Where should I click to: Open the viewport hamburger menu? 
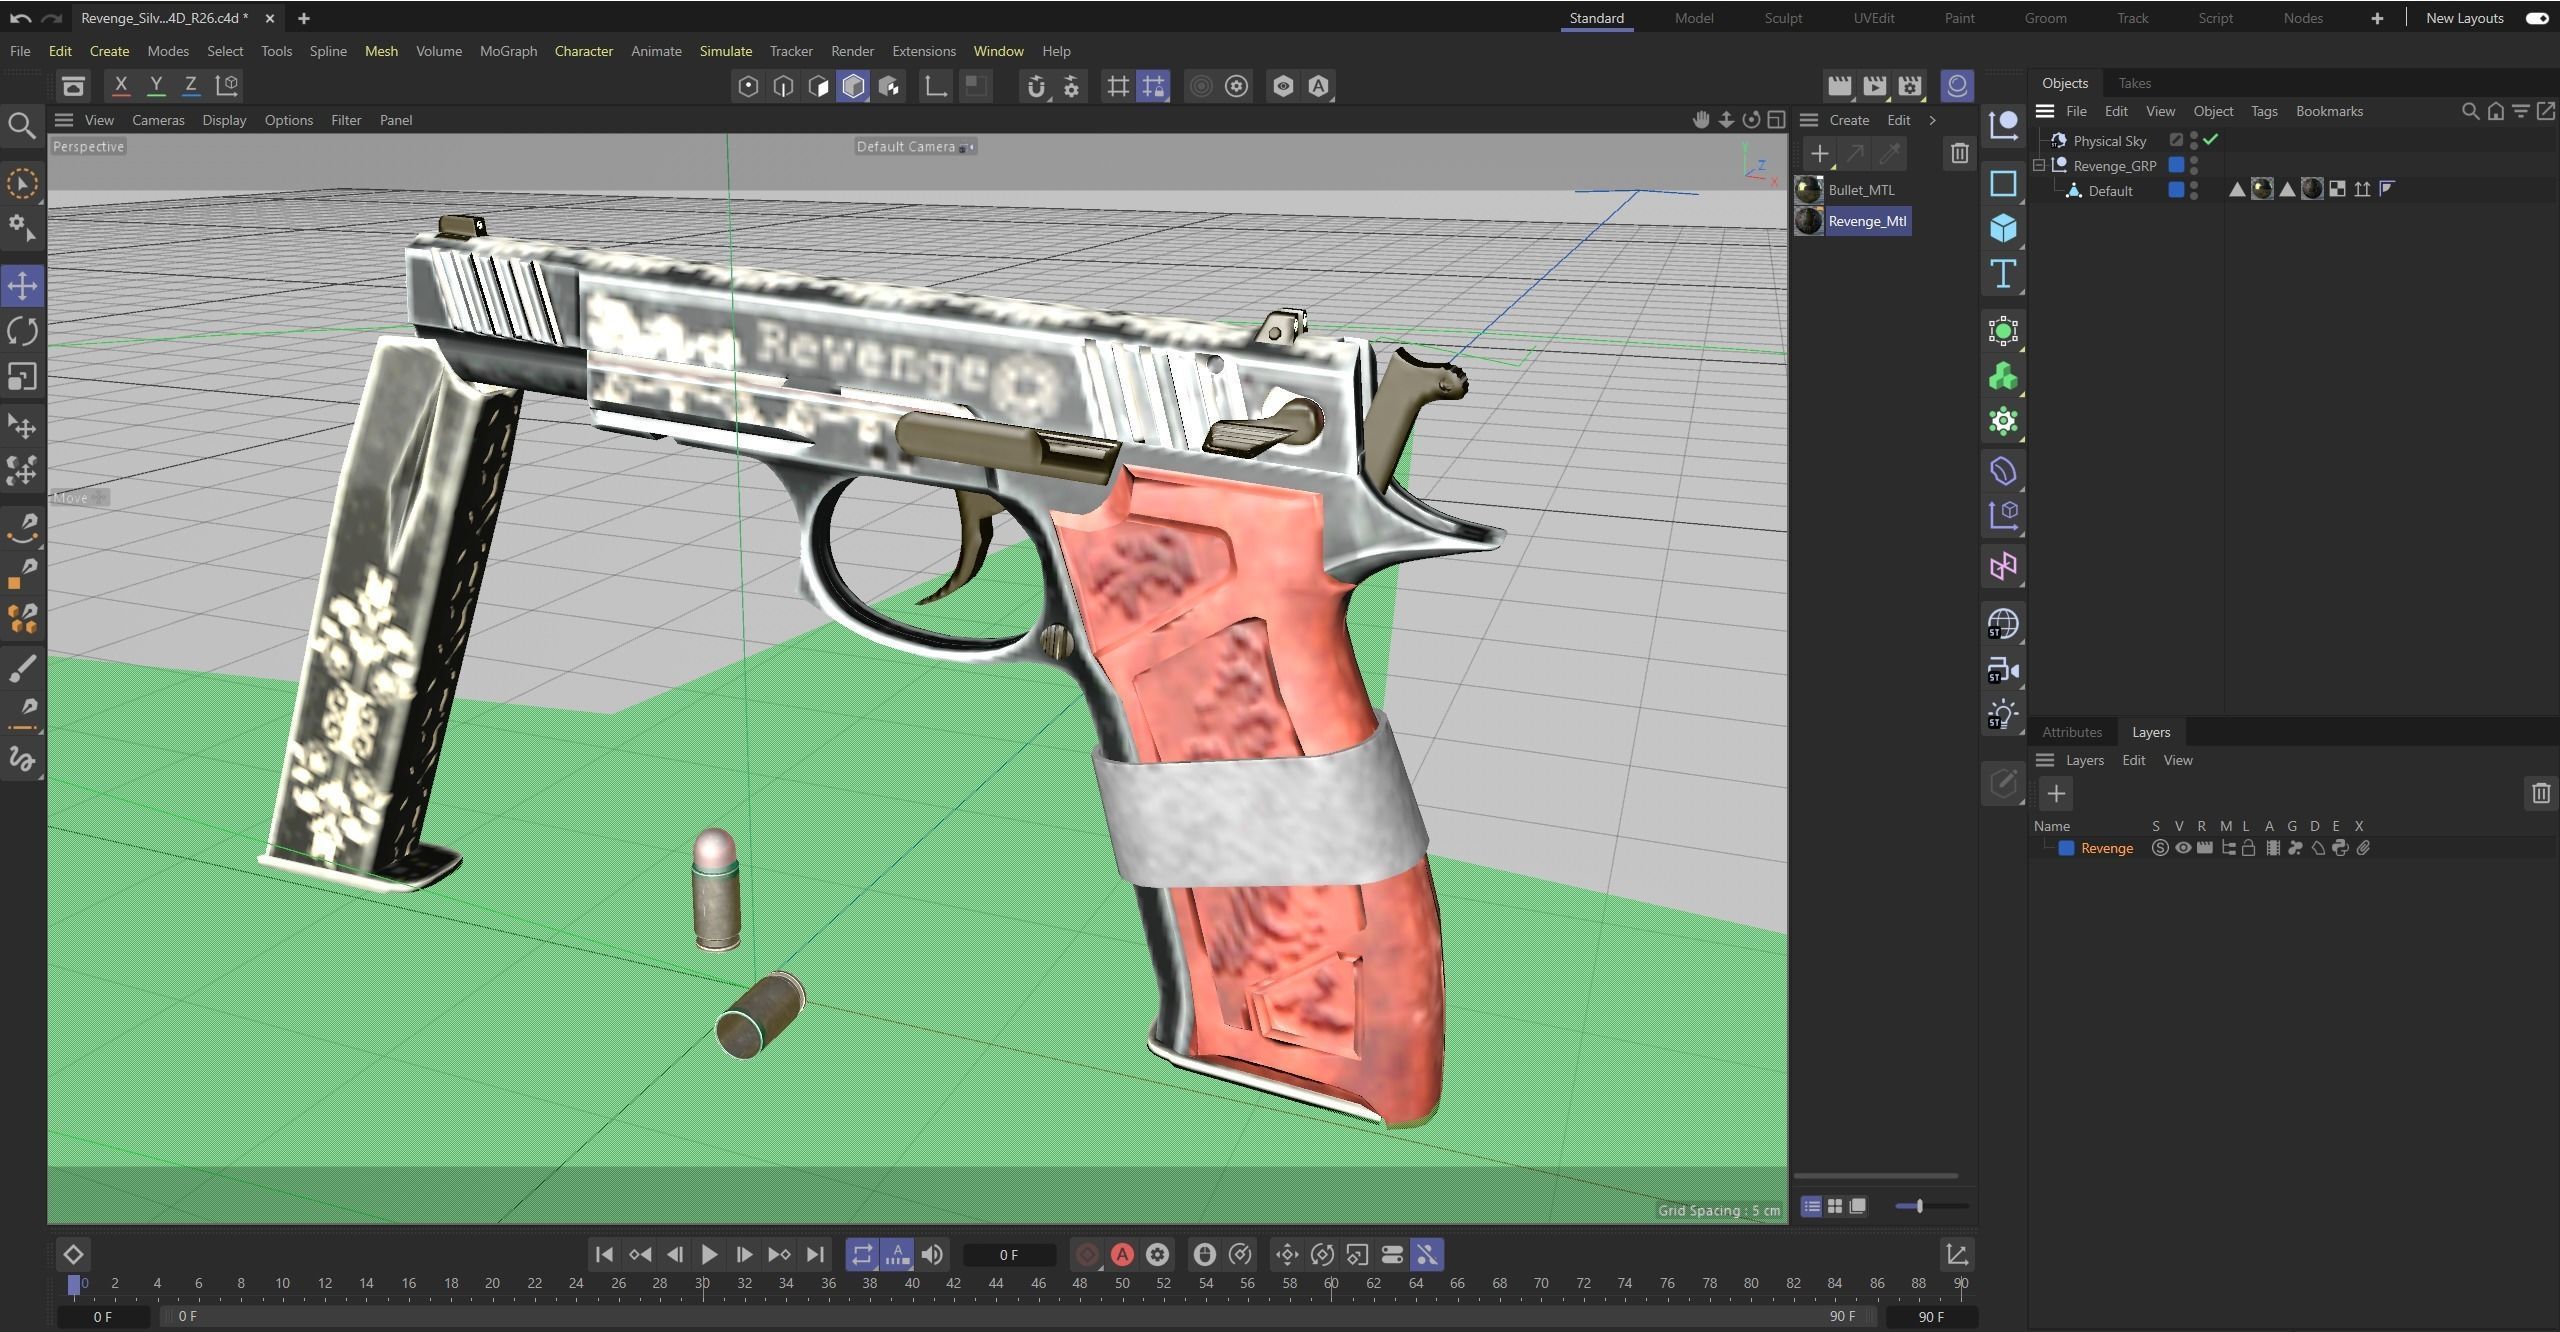(x=64, y=120)
